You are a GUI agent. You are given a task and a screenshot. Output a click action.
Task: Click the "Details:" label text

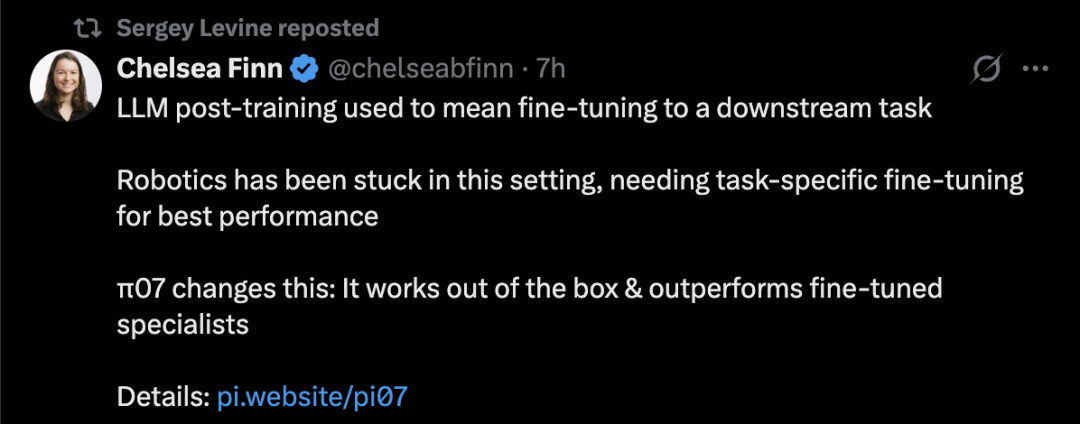pos(162,397)
